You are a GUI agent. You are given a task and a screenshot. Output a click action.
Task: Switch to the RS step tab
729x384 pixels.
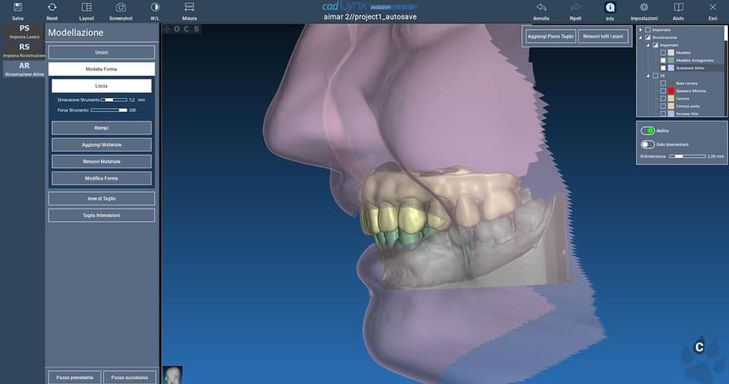tap(24, 50)
